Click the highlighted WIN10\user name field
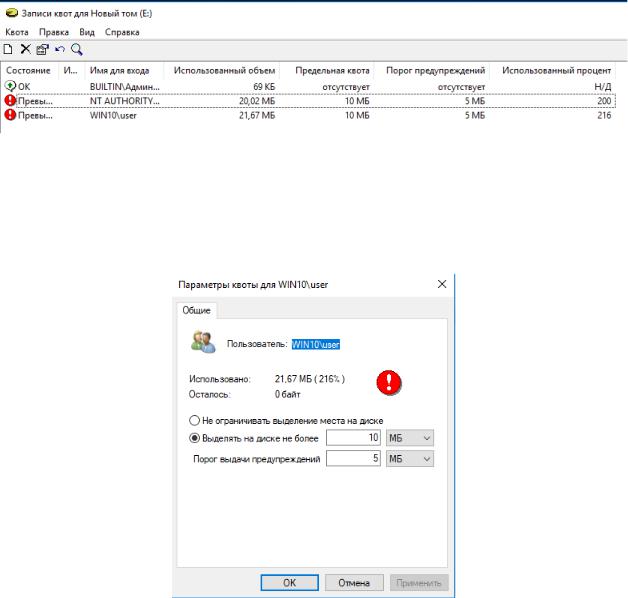628x598 pixels. click(316, 344)
